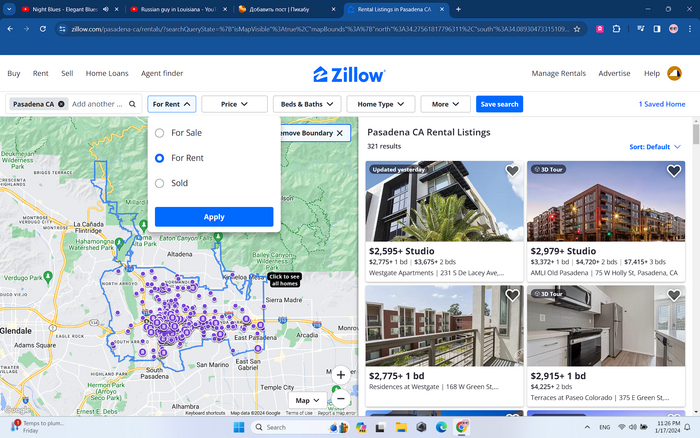Viewport: 700px width, 438px height.
Task: Open the Sell menu
Action: point(67,73)
